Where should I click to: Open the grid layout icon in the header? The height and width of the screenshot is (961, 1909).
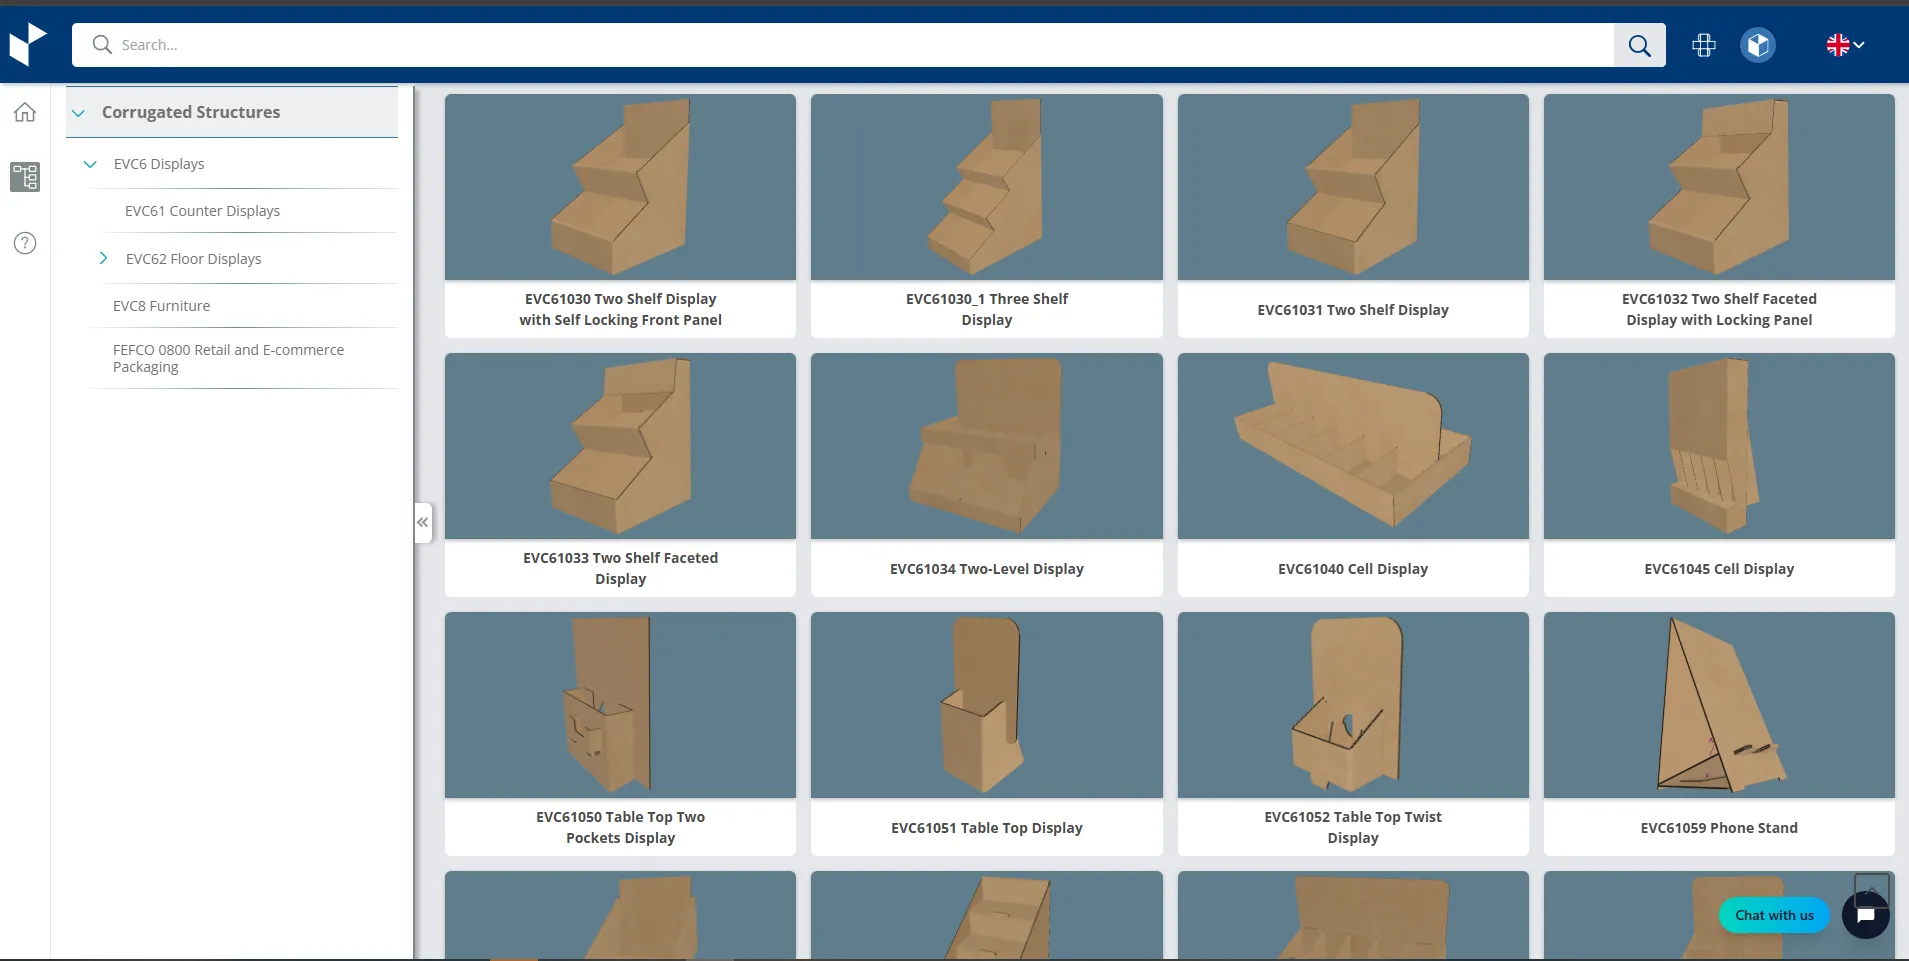(1704, 45)
